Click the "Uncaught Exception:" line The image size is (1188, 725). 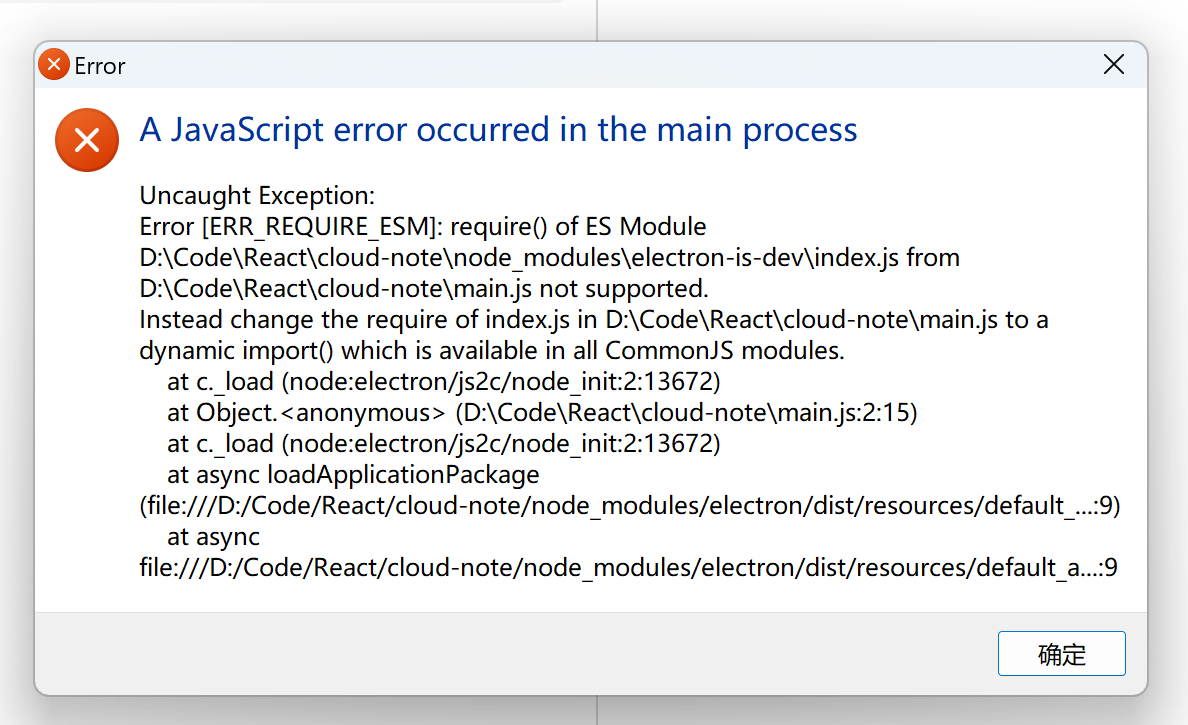point(257,195)
